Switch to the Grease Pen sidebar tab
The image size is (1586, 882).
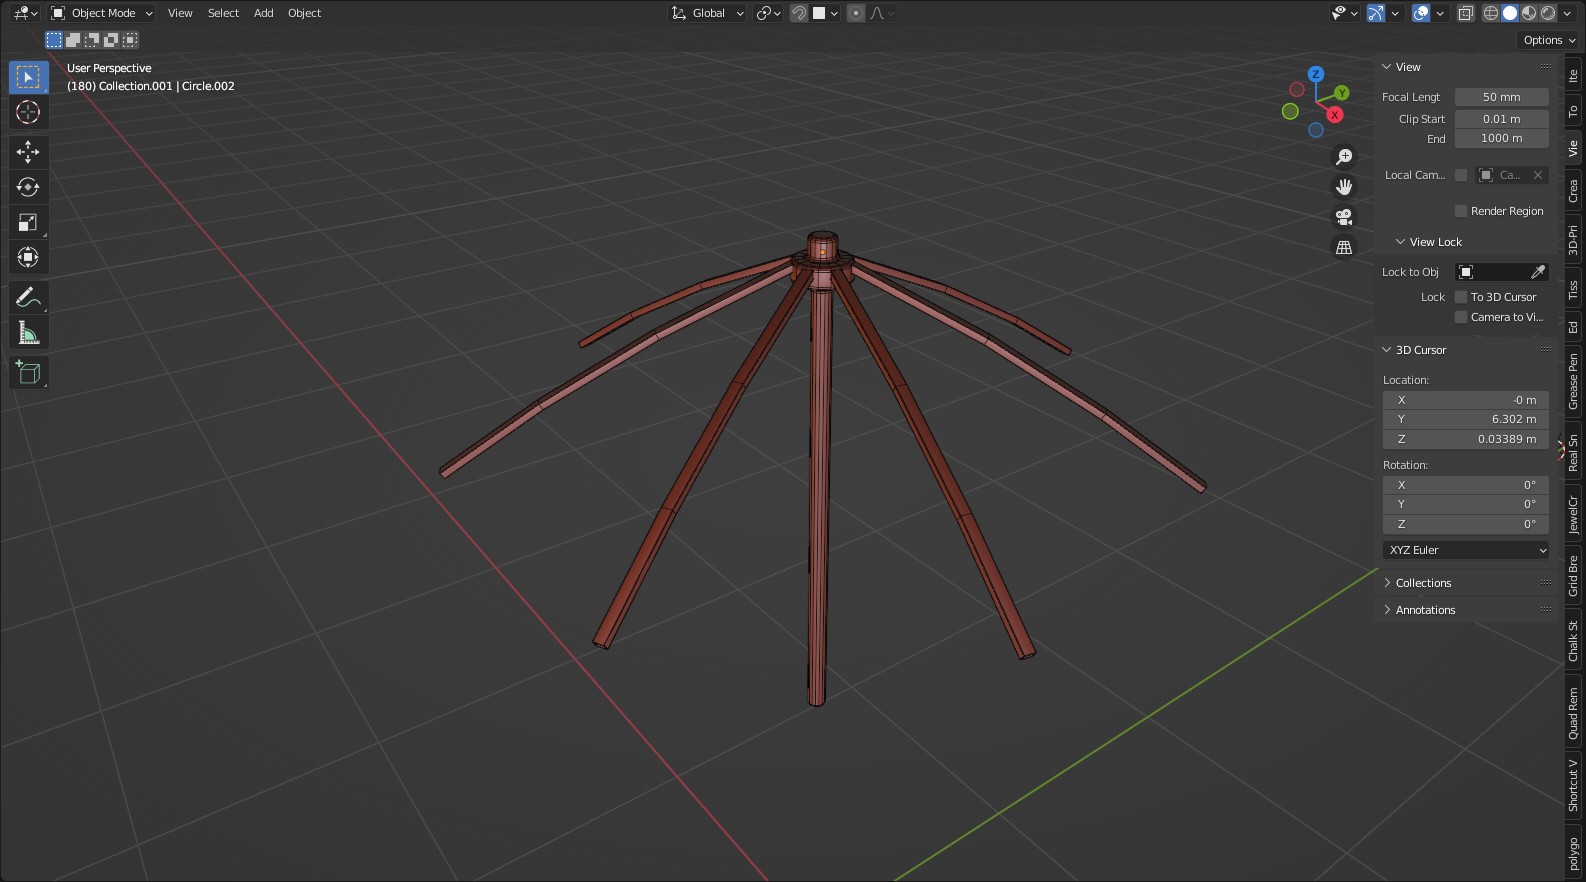tap(1574, 381)
